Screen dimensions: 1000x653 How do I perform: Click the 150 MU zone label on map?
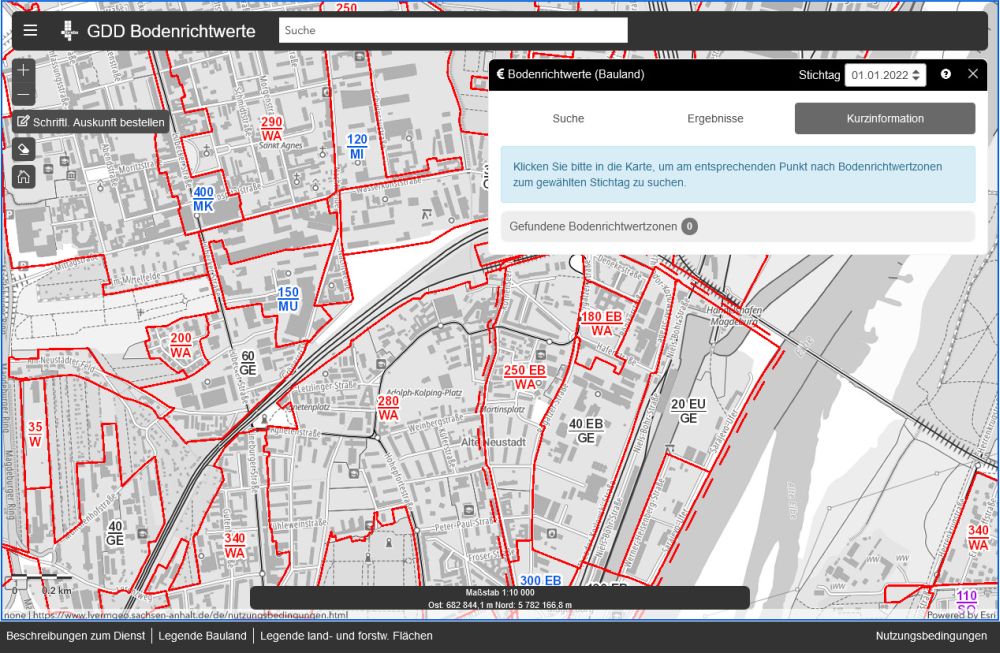(288, 298)
